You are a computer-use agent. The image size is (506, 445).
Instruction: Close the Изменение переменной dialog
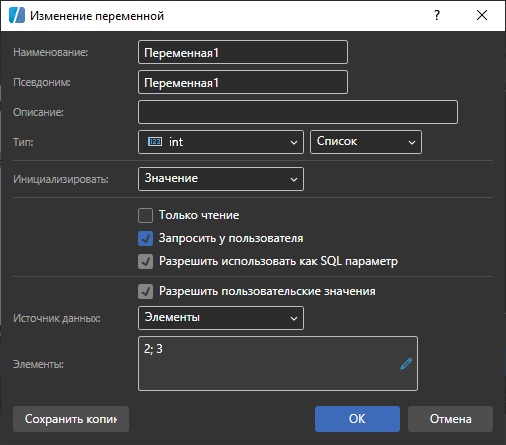482,15
